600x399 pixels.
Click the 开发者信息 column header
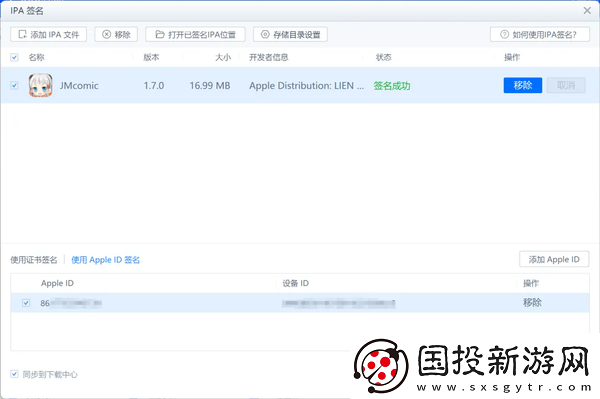click(269, 57)
